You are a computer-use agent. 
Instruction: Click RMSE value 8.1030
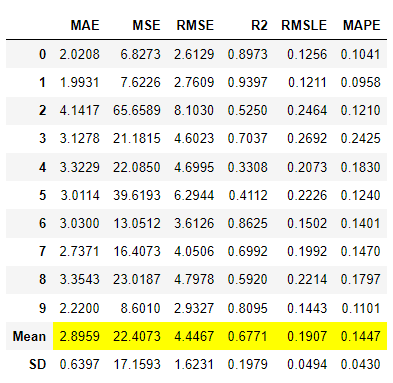[194, 110]
